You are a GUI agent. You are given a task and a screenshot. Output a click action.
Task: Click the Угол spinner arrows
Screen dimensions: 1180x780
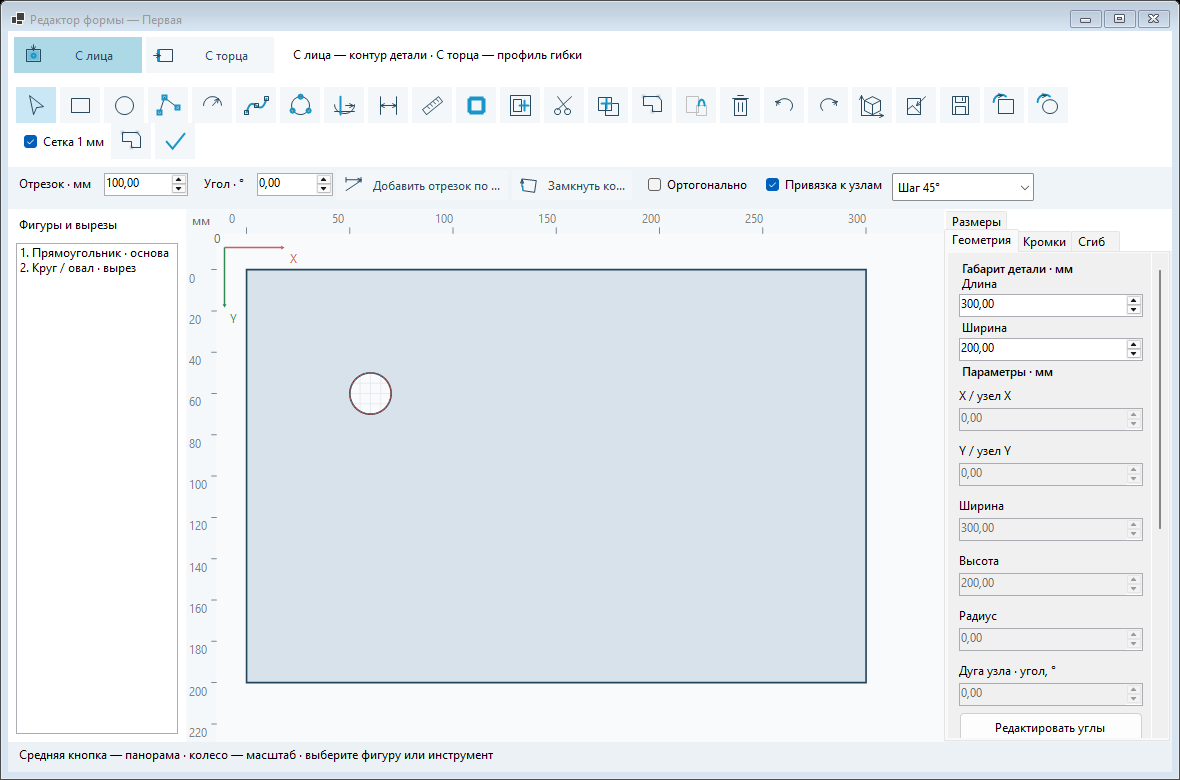pos(324,184)
